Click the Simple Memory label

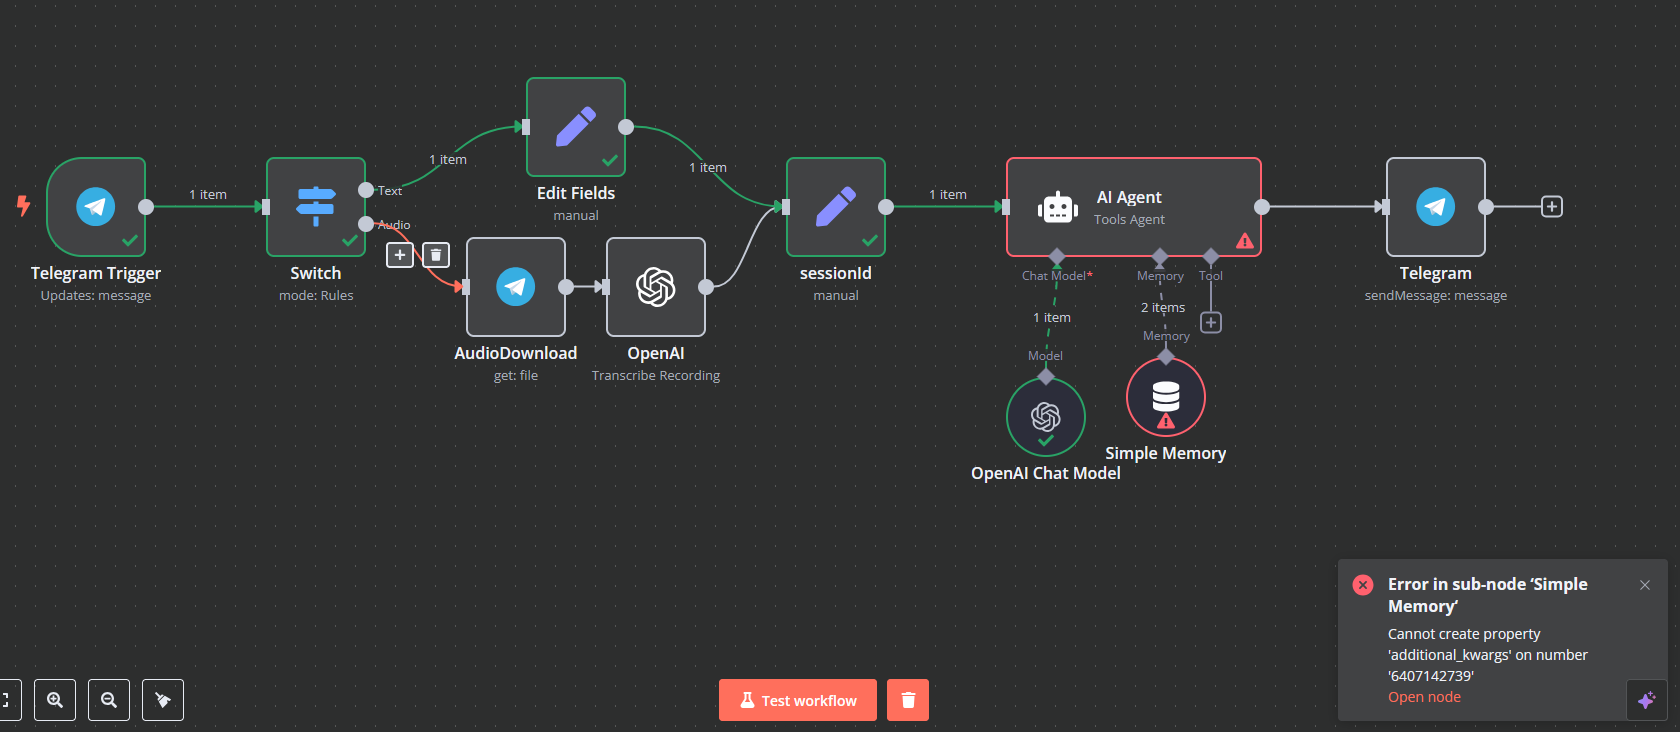tap(1166, 453)
